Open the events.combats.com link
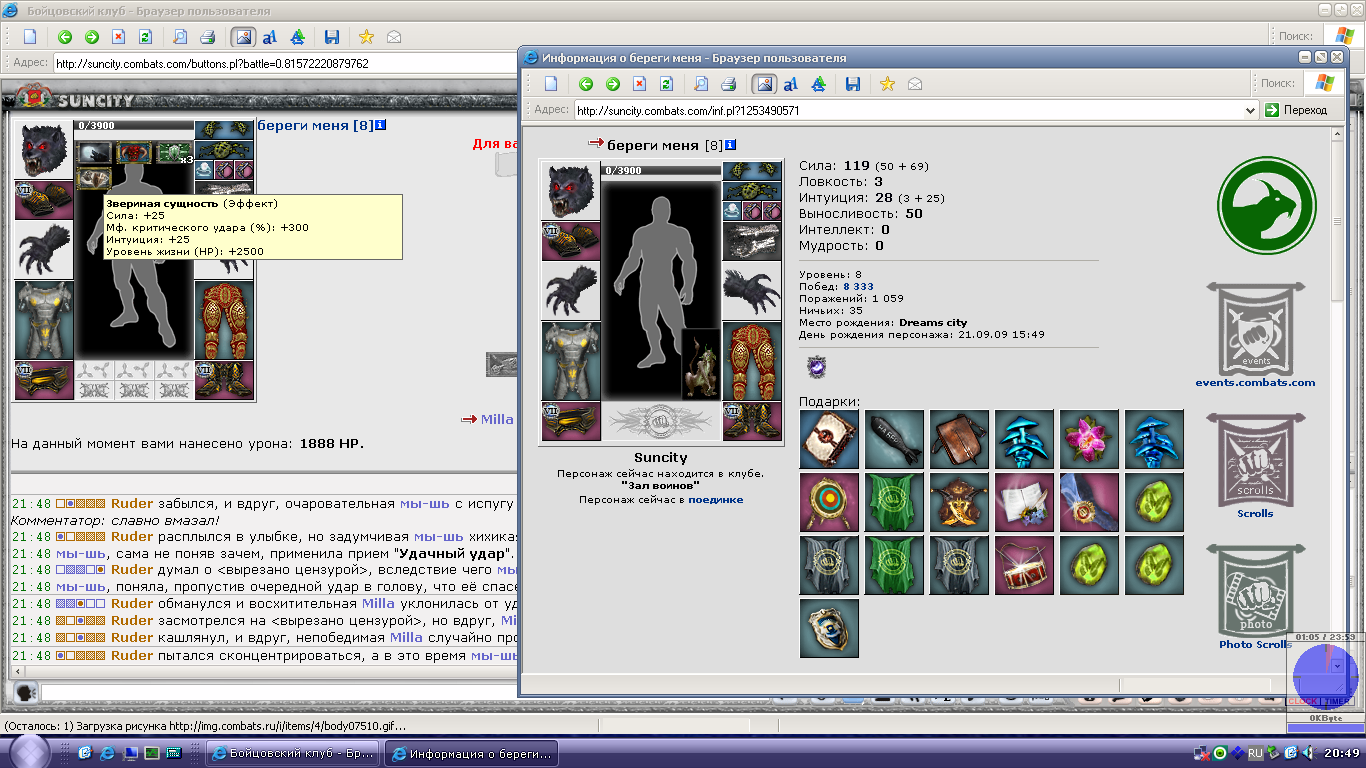 coord(1255,382)
